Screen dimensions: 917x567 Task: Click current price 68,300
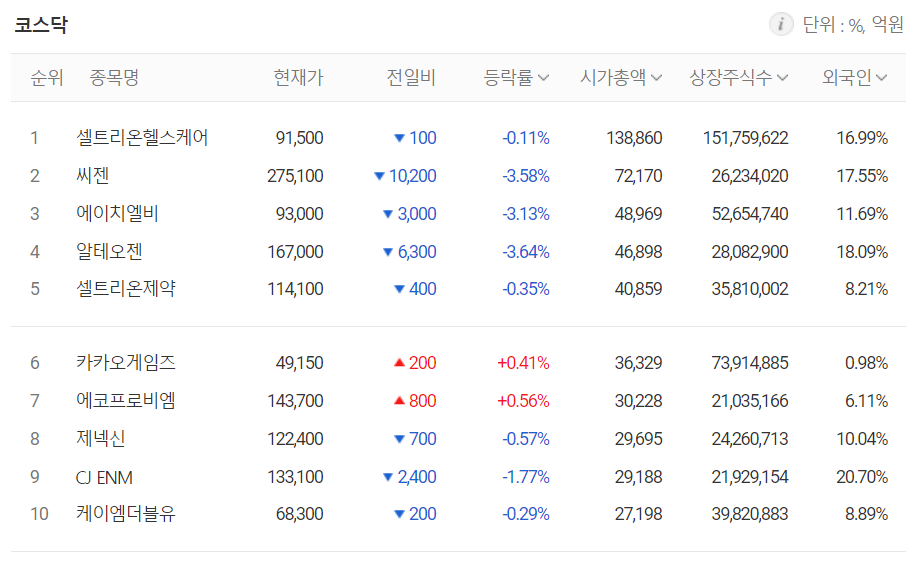[299, 514]
